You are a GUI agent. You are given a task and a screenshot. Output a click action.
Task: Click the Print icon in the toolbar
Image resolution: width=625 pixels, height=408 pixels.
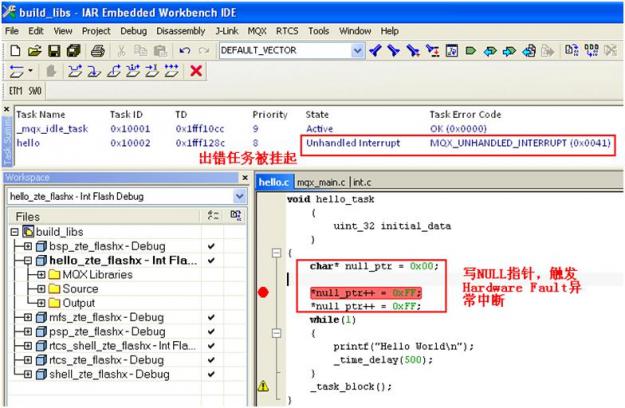coord(98,51)
